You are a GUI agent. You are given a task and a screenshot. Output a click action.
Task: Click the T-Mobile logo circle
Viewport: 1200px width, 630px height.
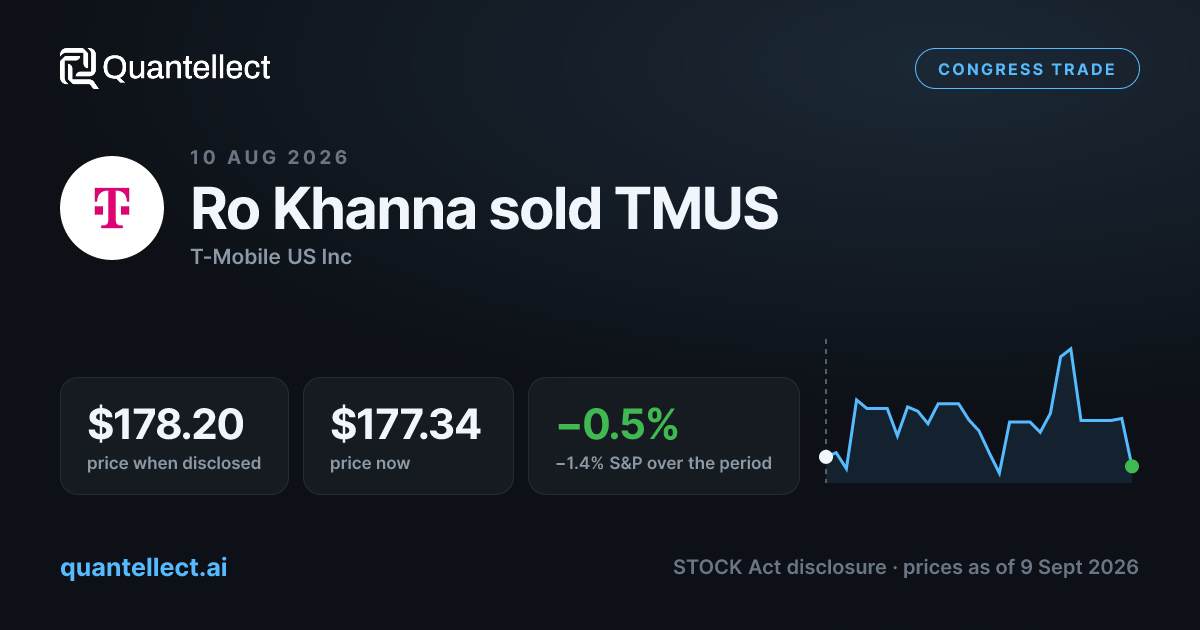click(x=111, y=207)
